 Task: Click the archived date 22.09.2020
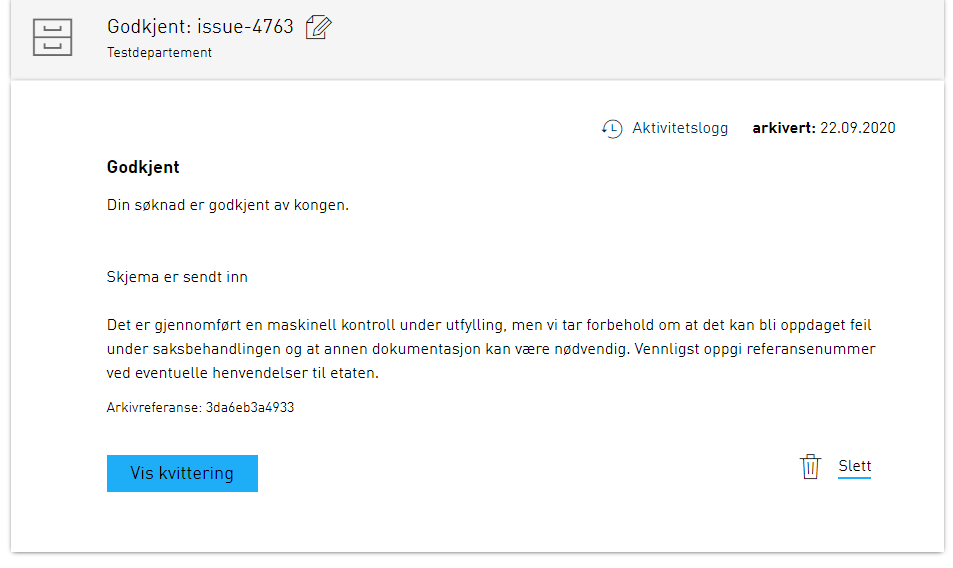click(x=857, y=128)
